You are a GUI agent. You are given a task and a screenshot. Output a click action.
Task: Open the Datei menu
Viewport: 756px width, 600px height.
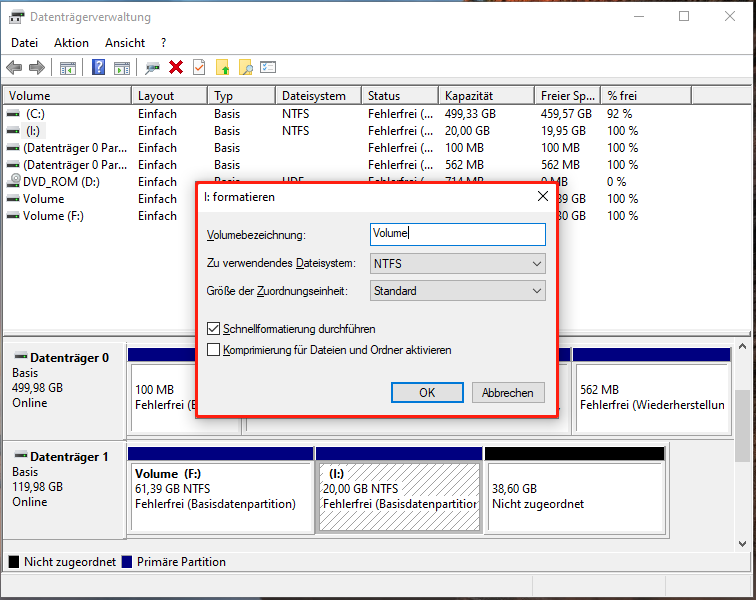tap(25, 43)
